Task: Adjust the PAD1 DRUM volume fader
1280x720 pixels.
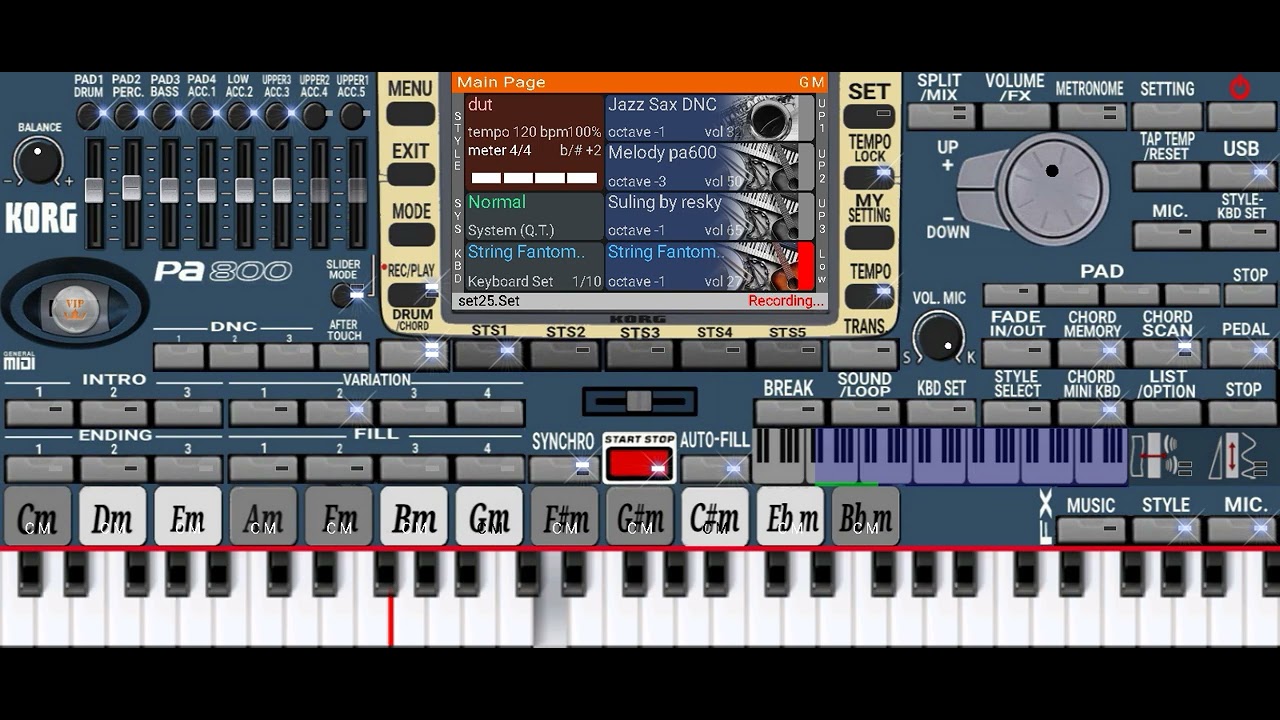Action: [94, 193]
